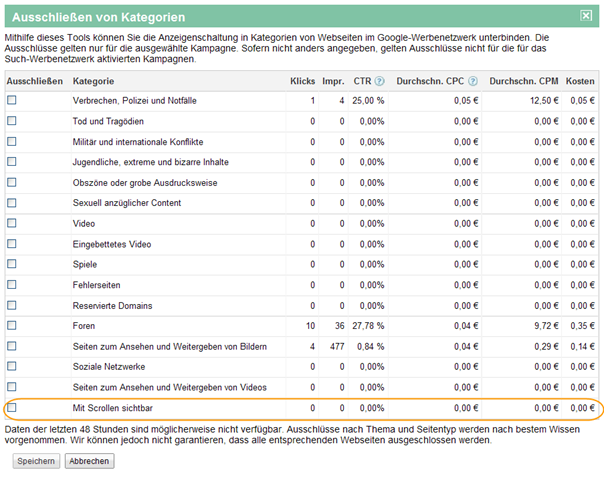
Task: Exclude Obszöne oder grobe Ausdrucksweise category
Action: click(x=12, y=183)
